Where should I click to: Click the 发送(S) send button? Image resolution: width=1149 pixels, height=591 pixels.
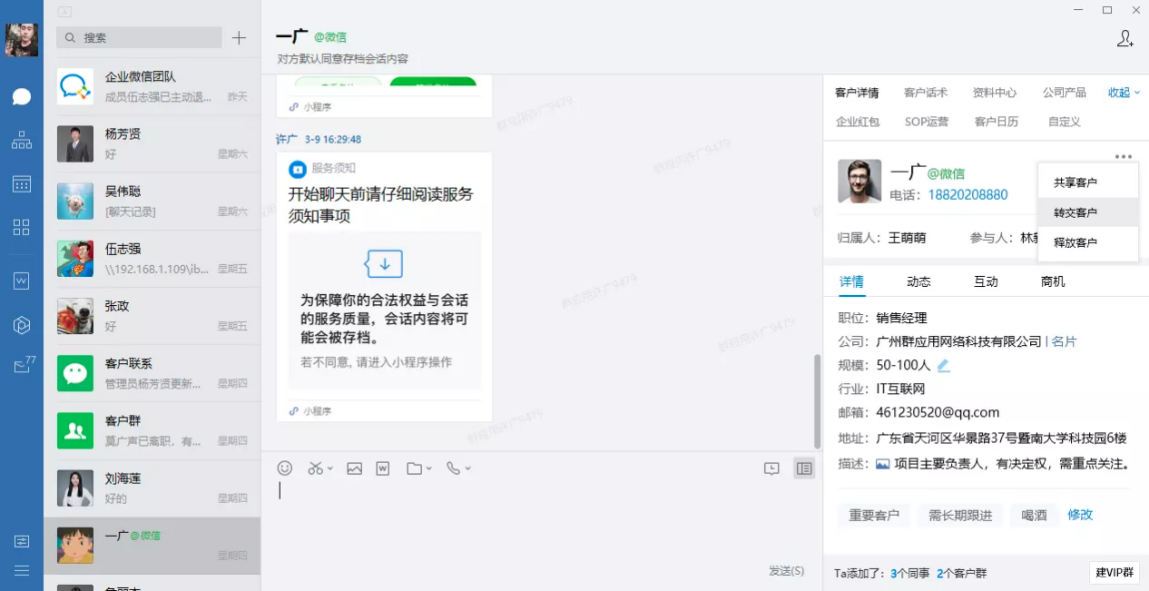click(786, 570)
